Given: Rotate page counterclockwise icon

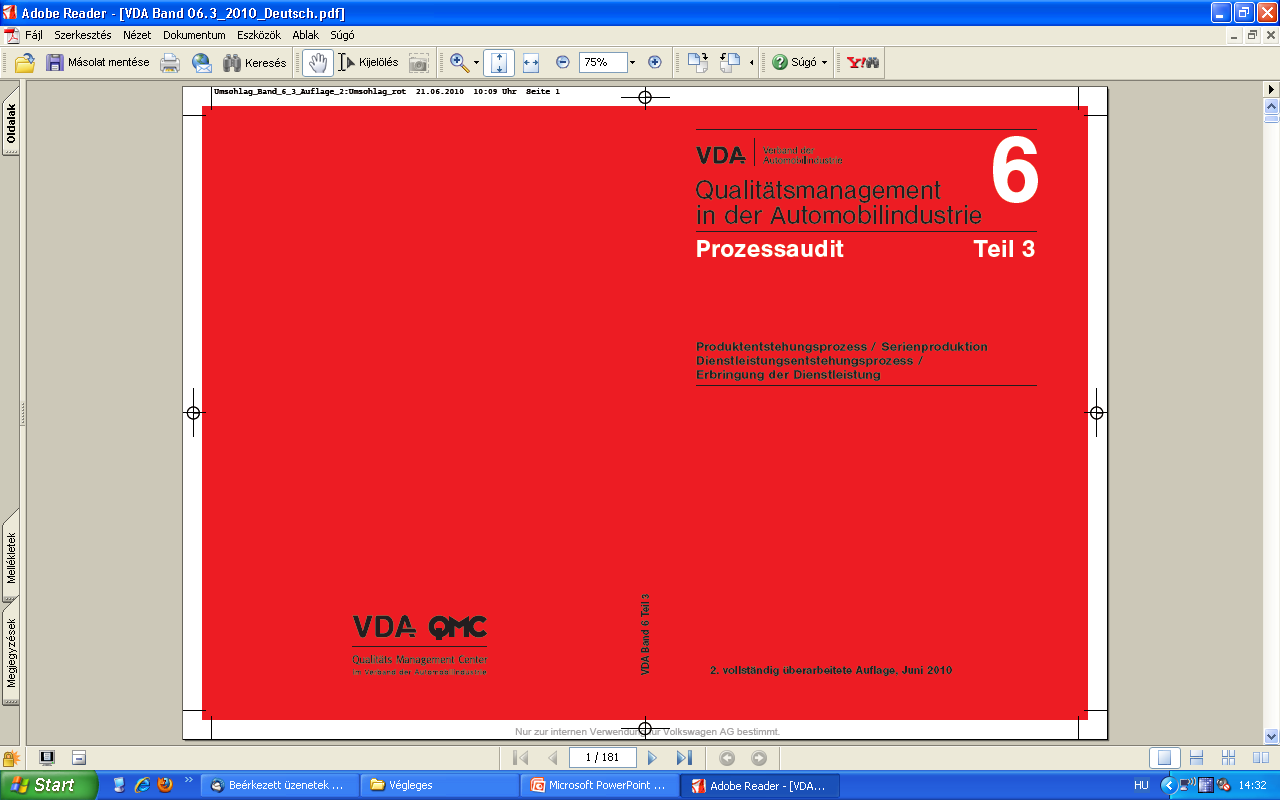Looking at the screenshot, I should (730, 62).
